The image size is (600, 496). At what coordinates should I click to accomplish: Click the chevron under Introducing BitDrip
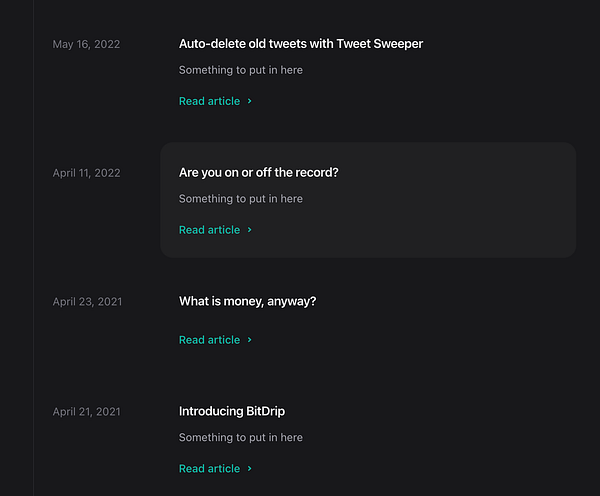(x=249, y=469)
